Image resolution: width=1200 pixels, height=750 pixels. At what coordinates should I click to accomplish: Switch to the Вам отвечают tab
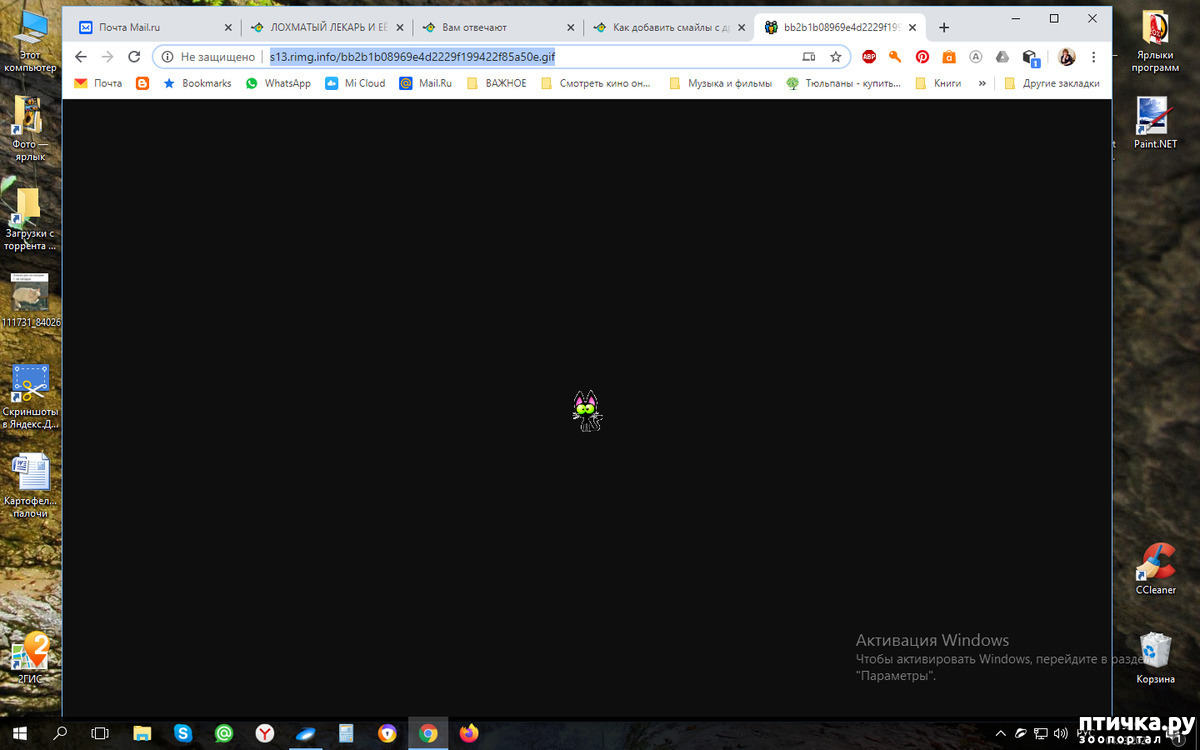(498, 27)
